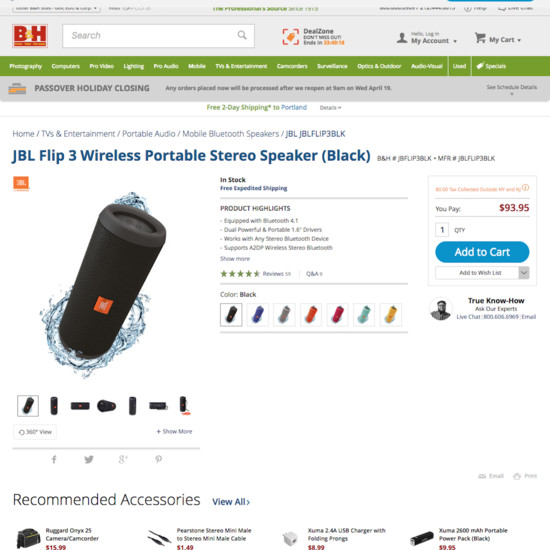
Task: Click the Print icon
Action: (517, 476)
